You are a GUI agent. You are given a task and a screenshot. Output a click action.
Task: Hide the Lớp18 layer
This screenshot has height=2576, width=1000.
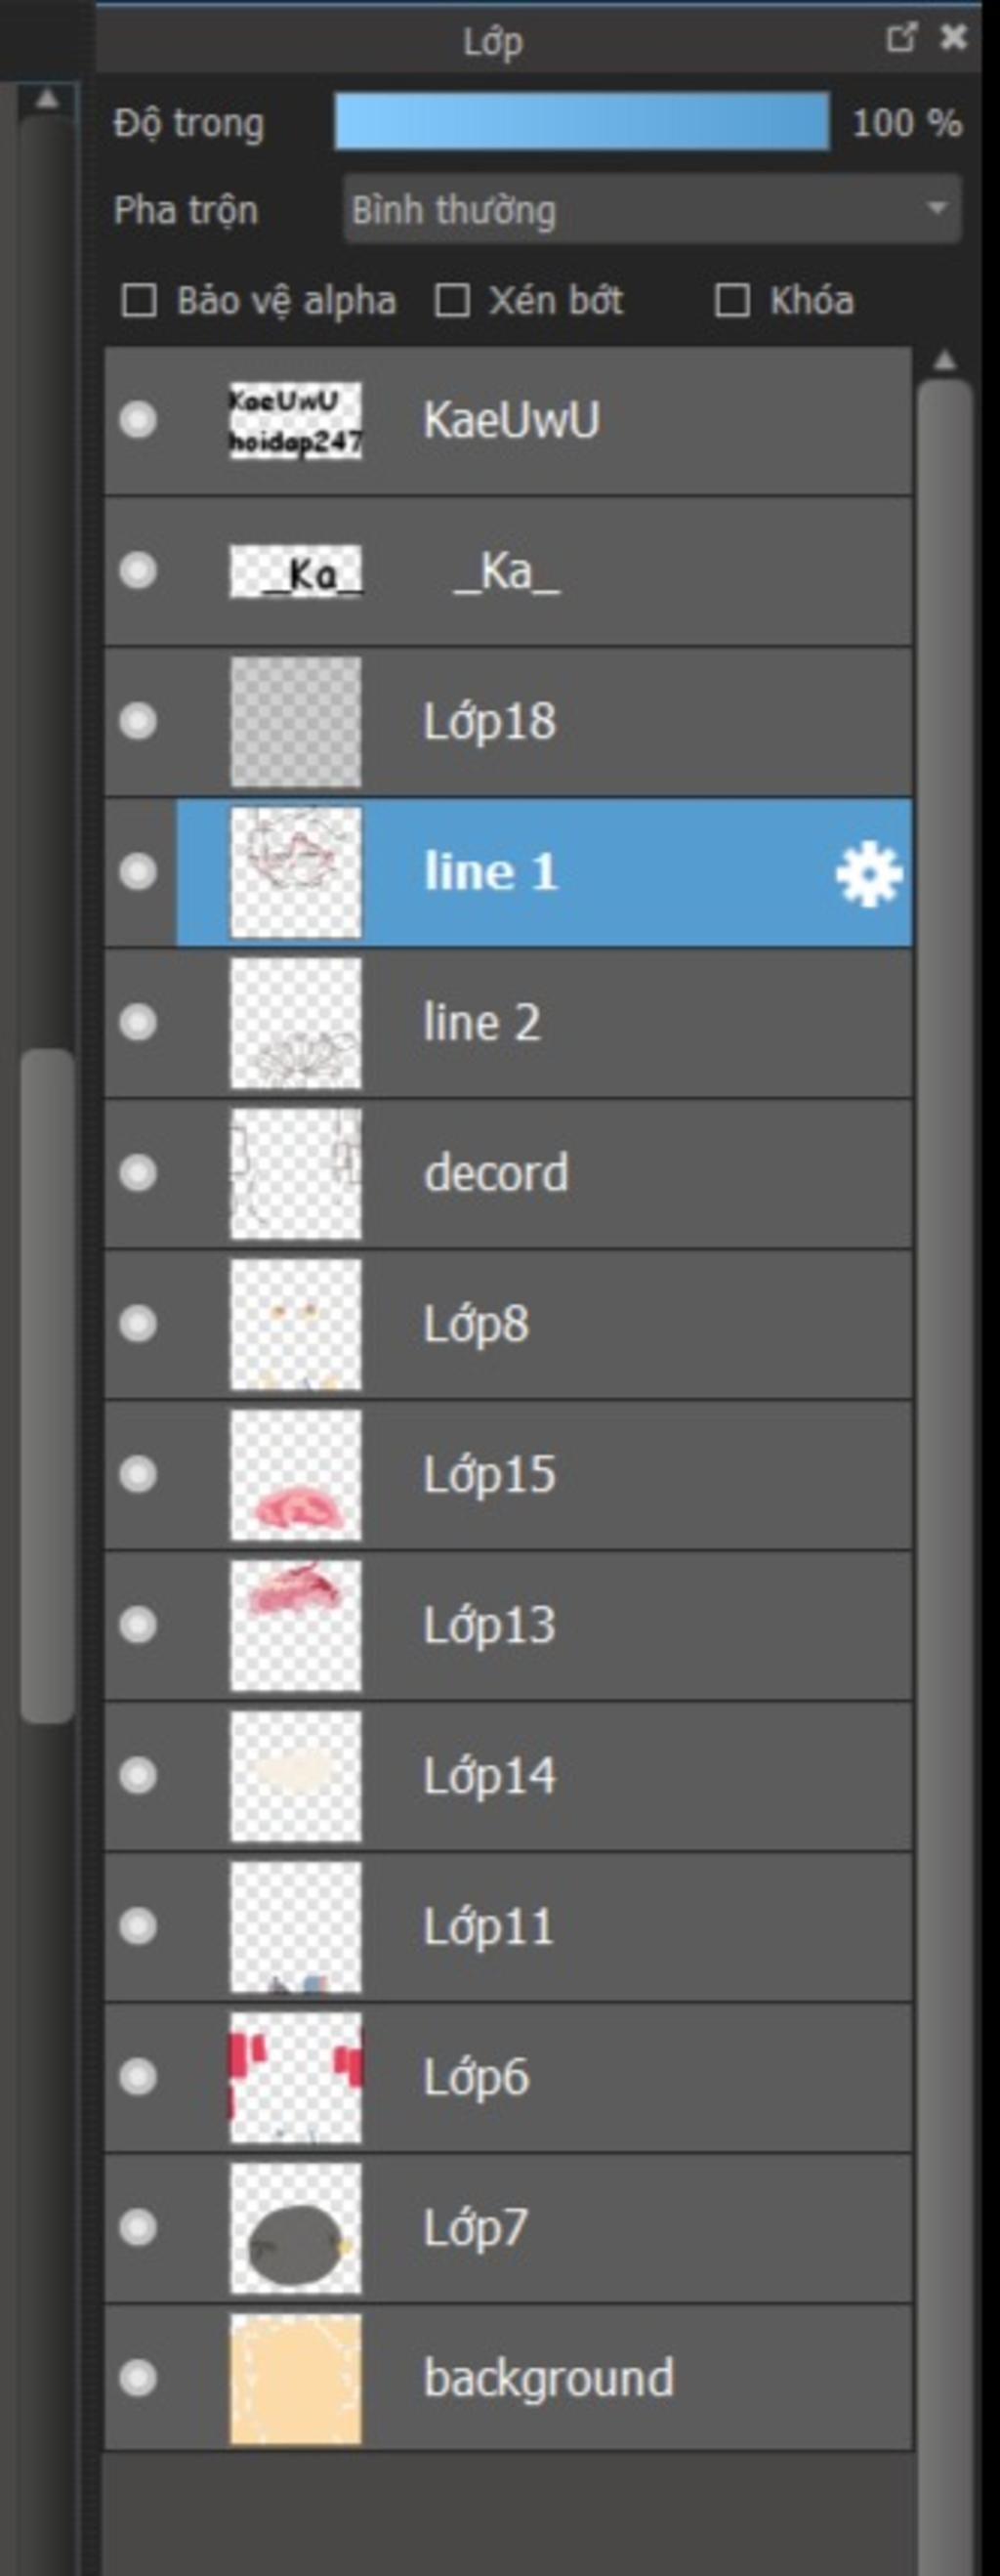coord(138,721)
